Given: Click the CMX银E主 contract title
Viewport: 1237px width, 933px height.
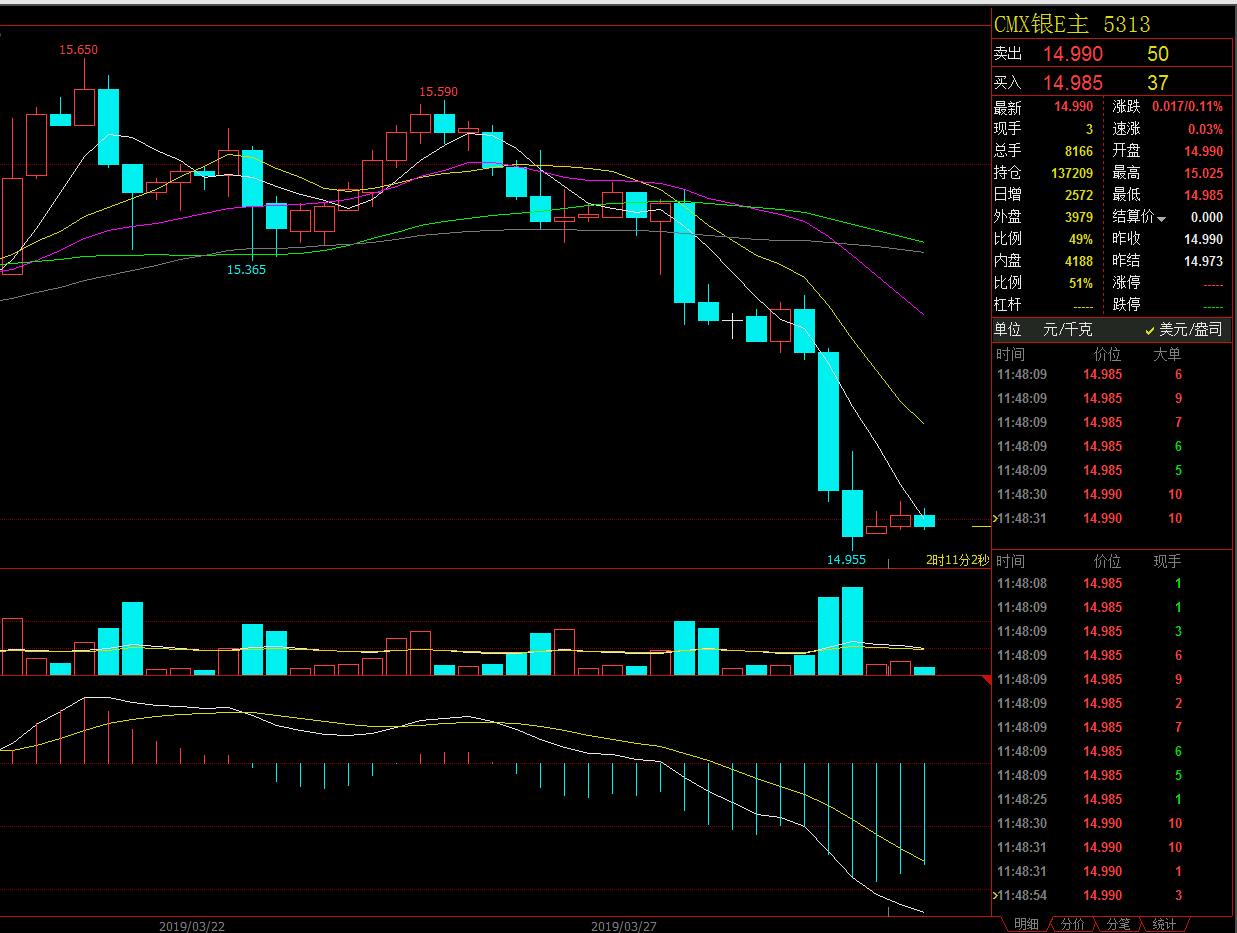Looking at the screenshot, I should (x=1043, y=24).
